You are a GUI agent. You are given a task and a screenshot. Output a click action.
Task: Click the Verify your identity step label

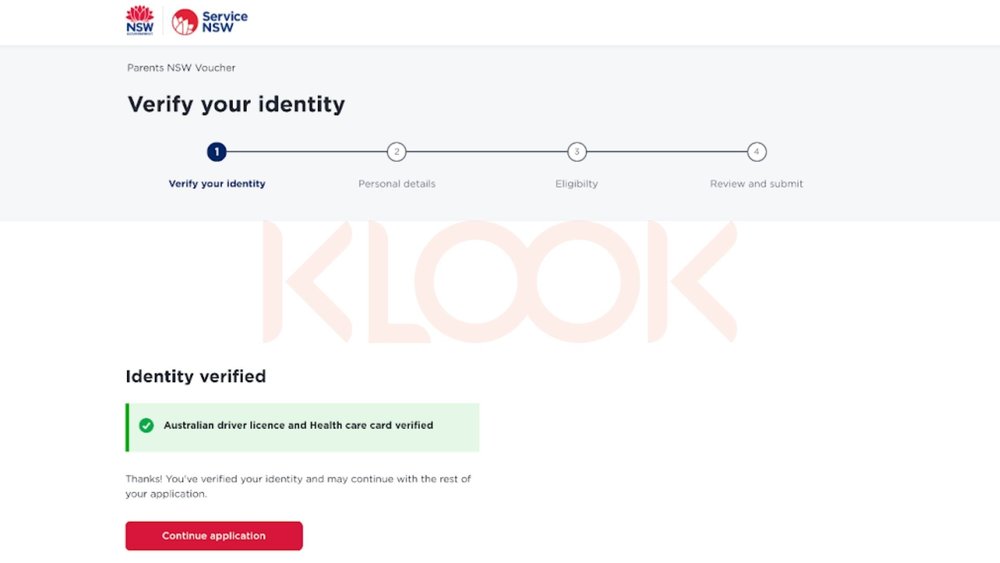point(217,184)
